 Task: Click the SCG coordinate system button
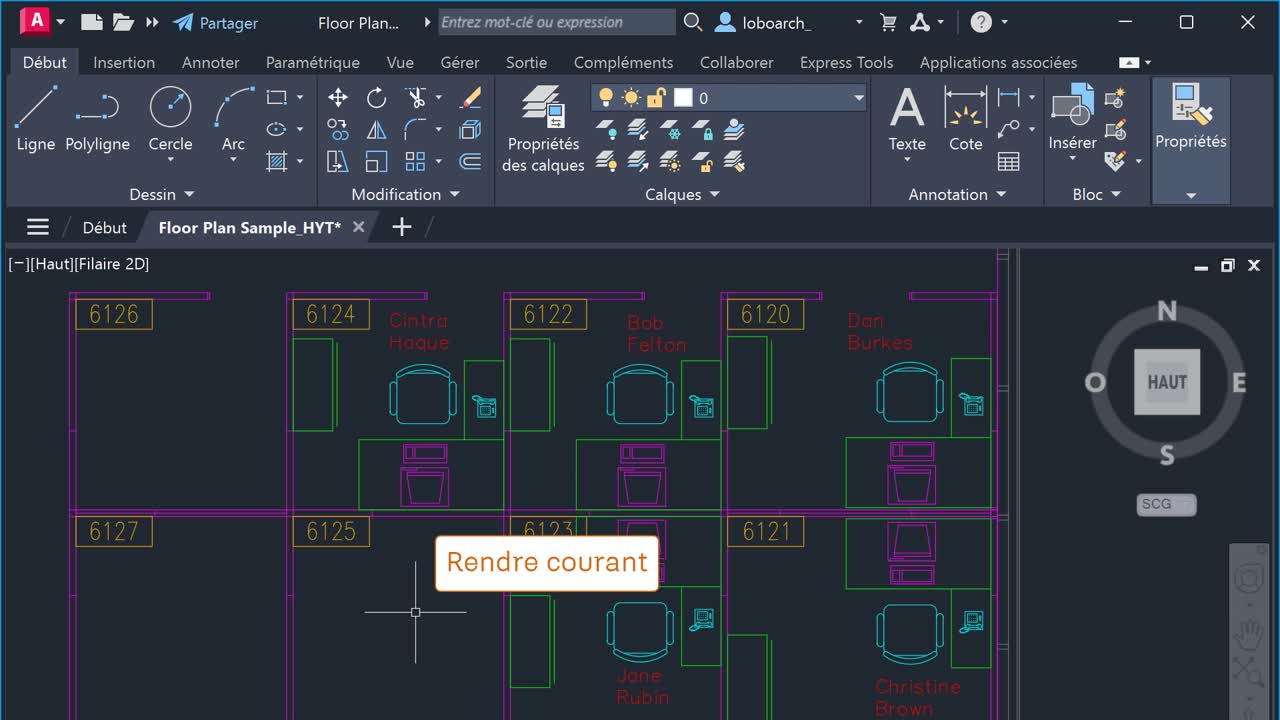pos(1166,504)
